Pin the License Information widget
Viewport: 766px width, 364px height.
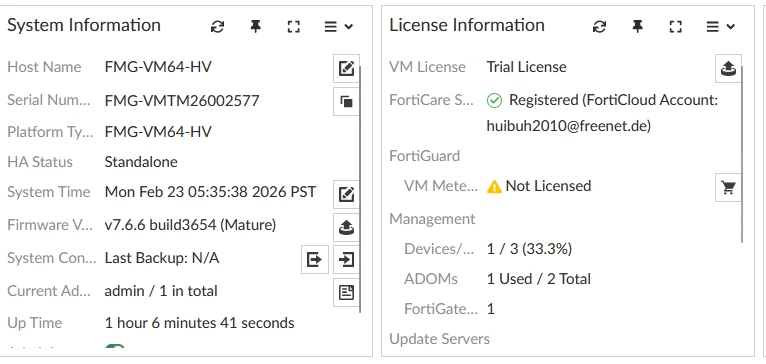coord(638,26)
